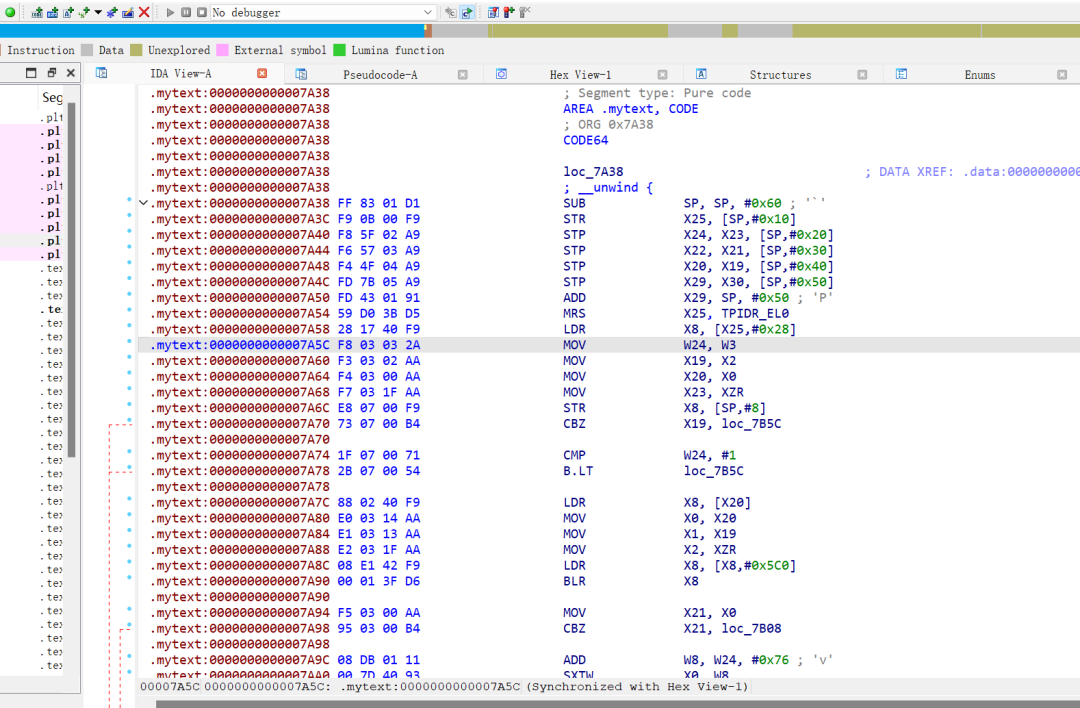Click the grayed delete-breakpoint toolbar icon

pos(525,12)
